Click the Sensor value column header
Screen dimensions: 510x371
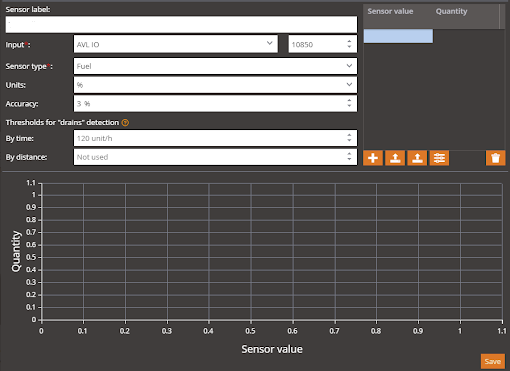point(390,11)
